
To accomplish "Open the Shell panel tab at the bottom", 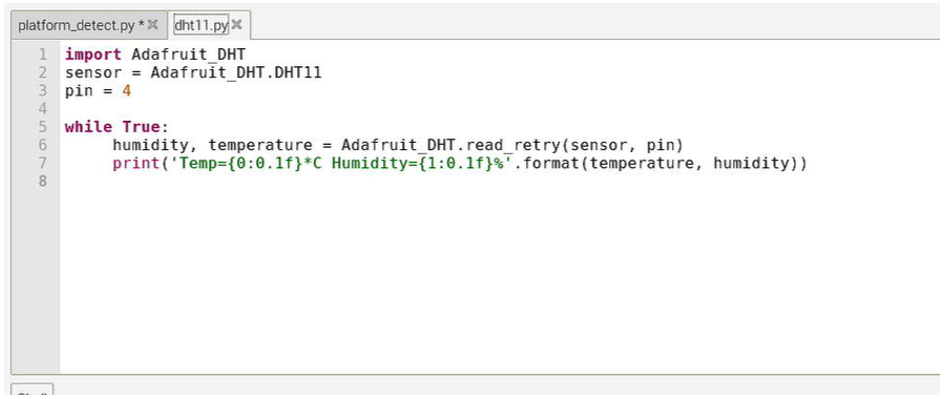I will click(x=33, y=391).
